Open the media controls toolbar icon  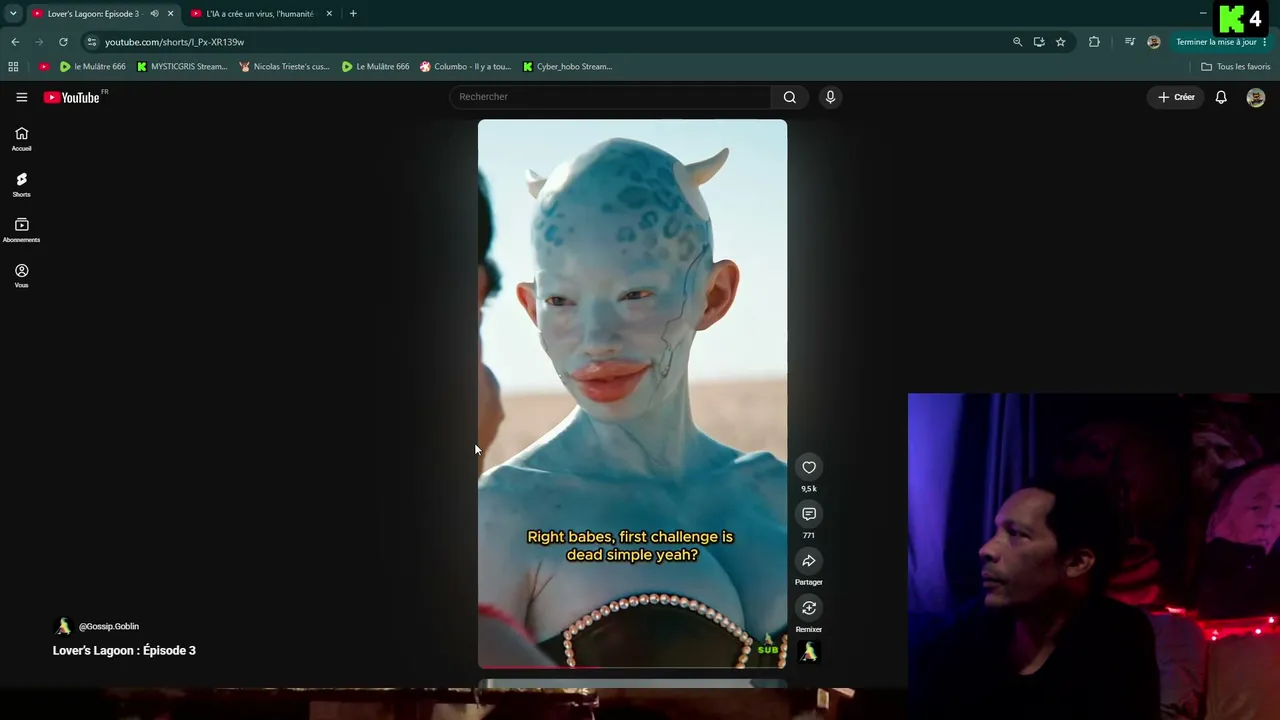(1130, 42)
